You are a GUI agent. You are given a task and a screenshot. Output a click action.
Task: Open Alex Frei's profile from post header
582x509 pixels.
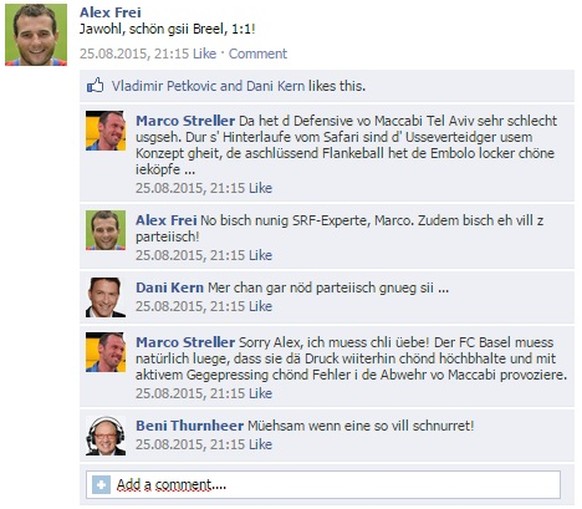point(110,13)
